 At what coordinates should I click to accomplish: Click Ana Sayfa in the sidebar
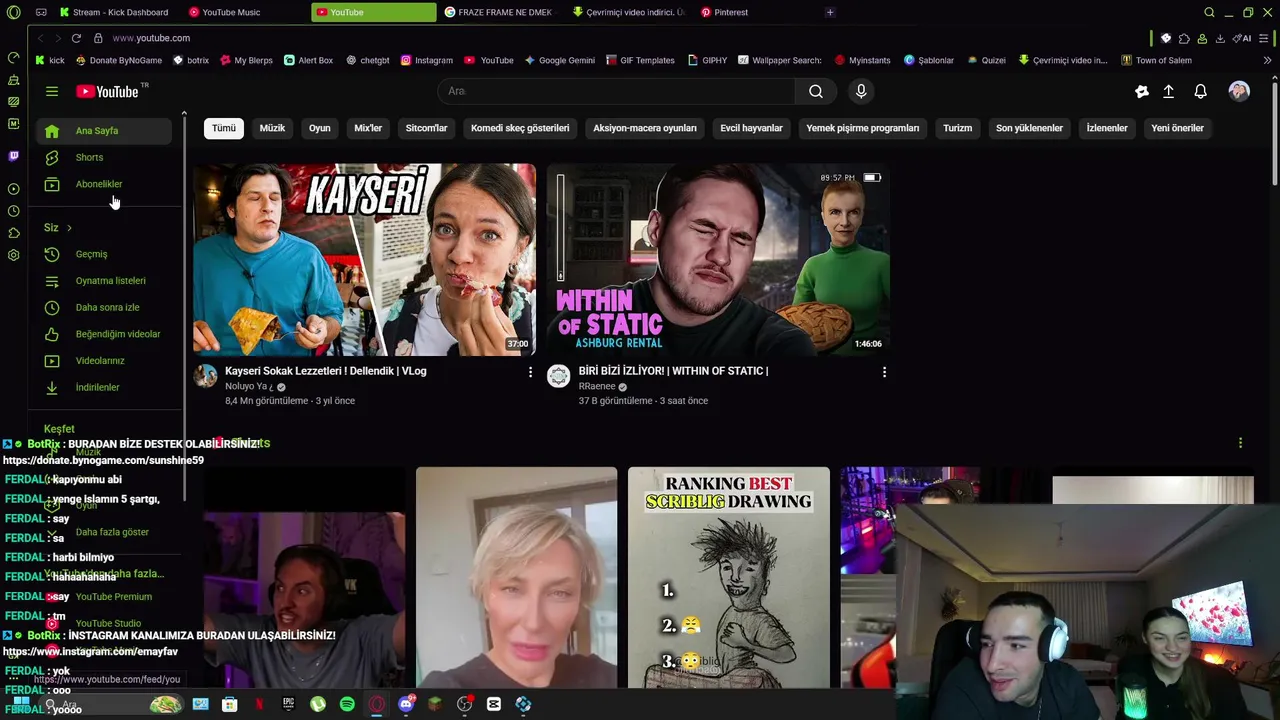coord(104,131)
